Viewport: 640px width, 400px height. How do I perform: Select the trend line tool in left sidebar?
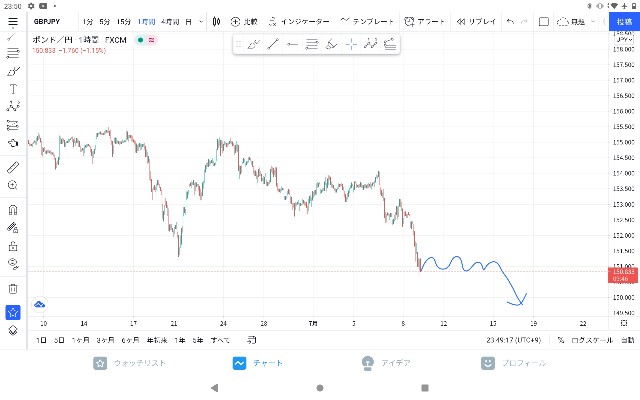[x=12, y=38]
